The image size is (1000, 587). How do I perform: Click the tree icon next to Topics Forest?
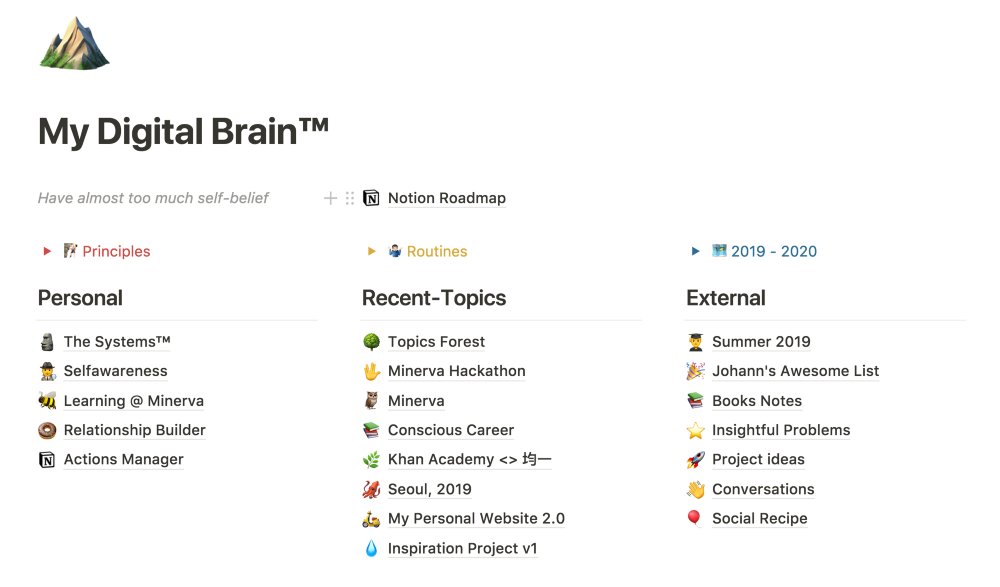(x=371, y=342)
